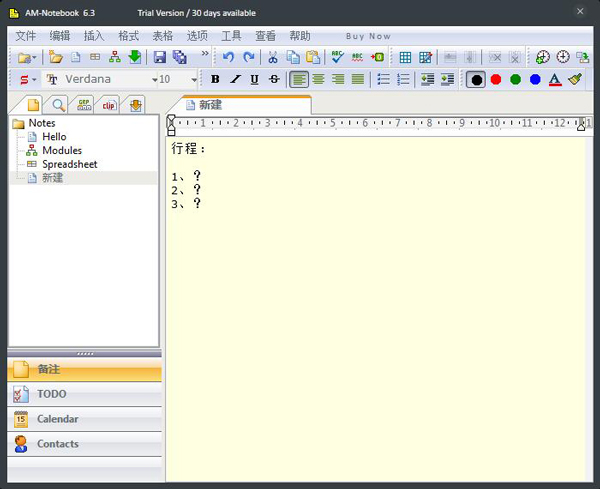Select black text color
The width and height of the screenshot is (600, 489).
point(476,80)
